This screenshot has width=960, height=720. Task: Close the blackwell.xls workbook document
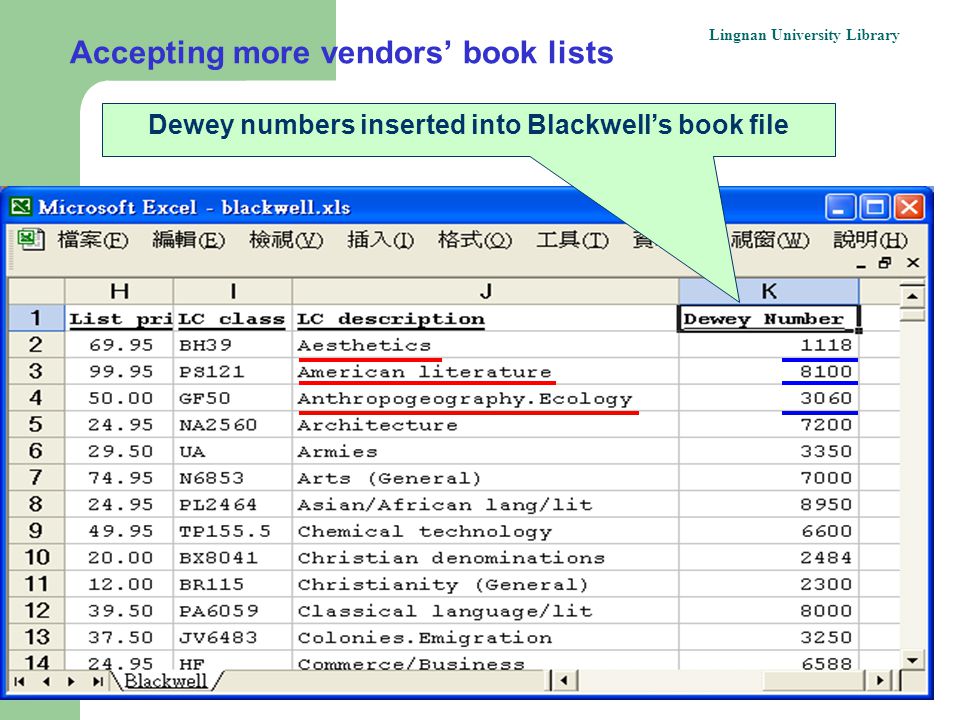[913, 263]
